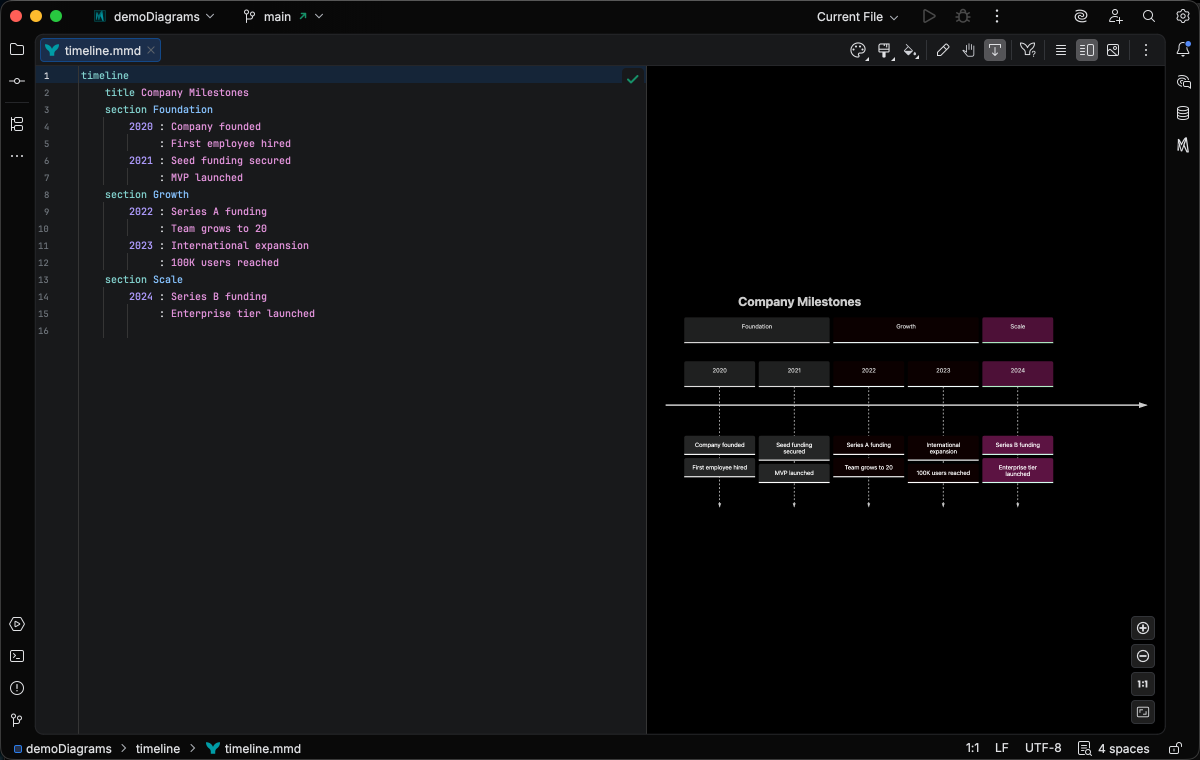Toggle scroll sync with editor button
The height and width of the screenshot is (760, 1200).
995,50
